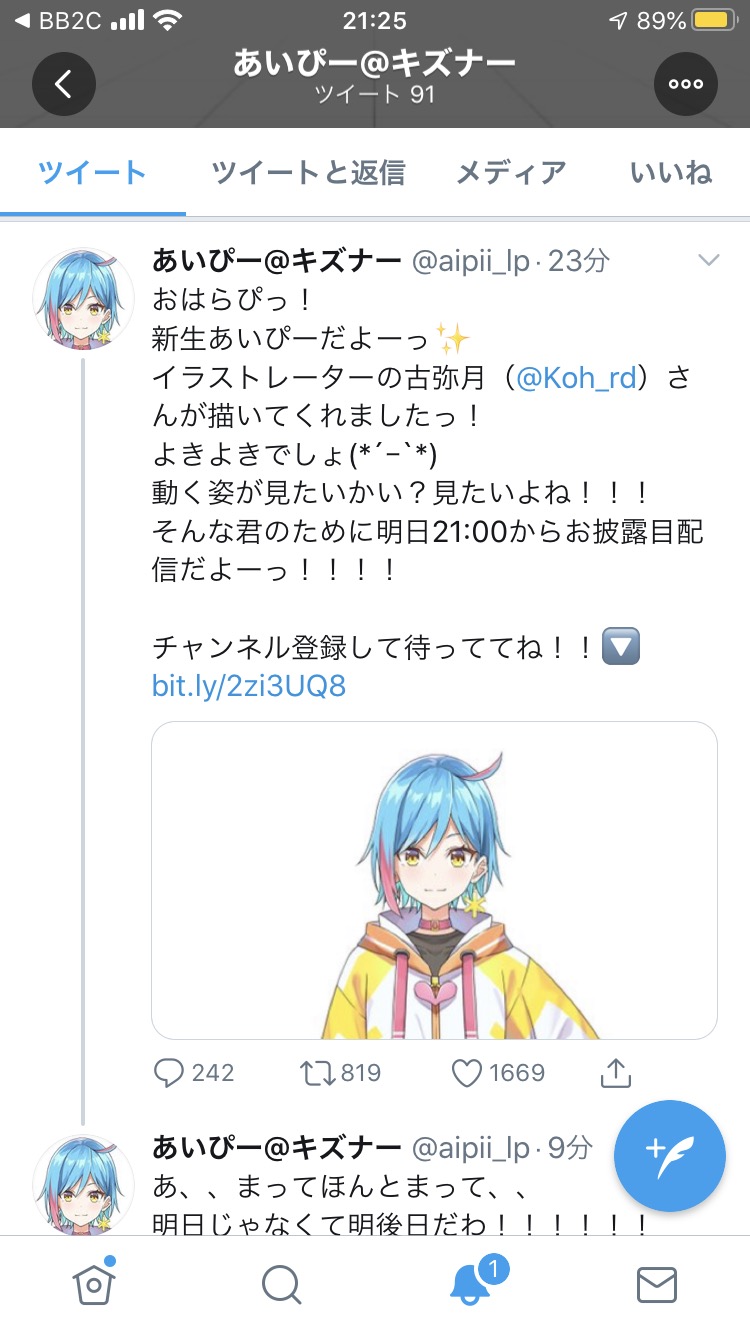This screenshot has width=750, height=1334.
Task: Open the three-dots more options menu
Action: (686, 85)
